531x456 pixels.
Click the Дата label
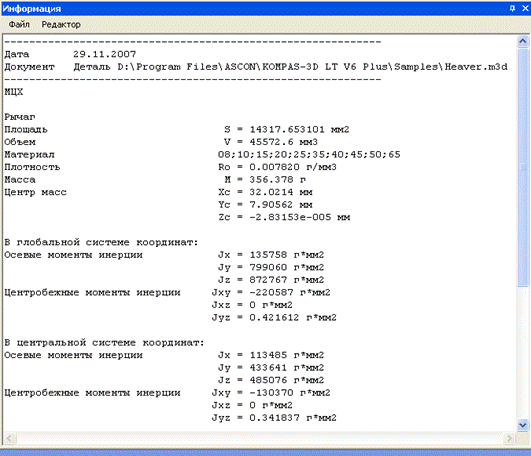(17, 54)
